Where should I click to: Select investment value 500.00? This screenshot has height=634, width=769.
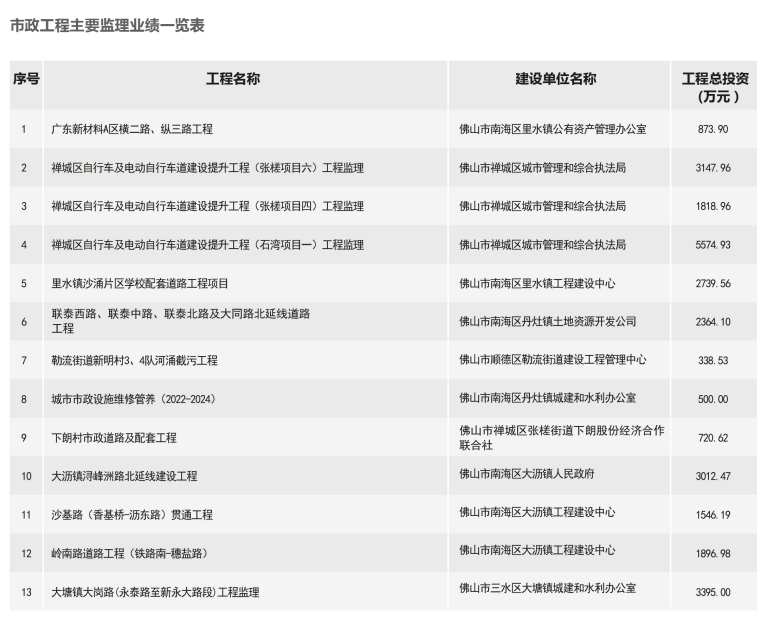click(713, 399)
